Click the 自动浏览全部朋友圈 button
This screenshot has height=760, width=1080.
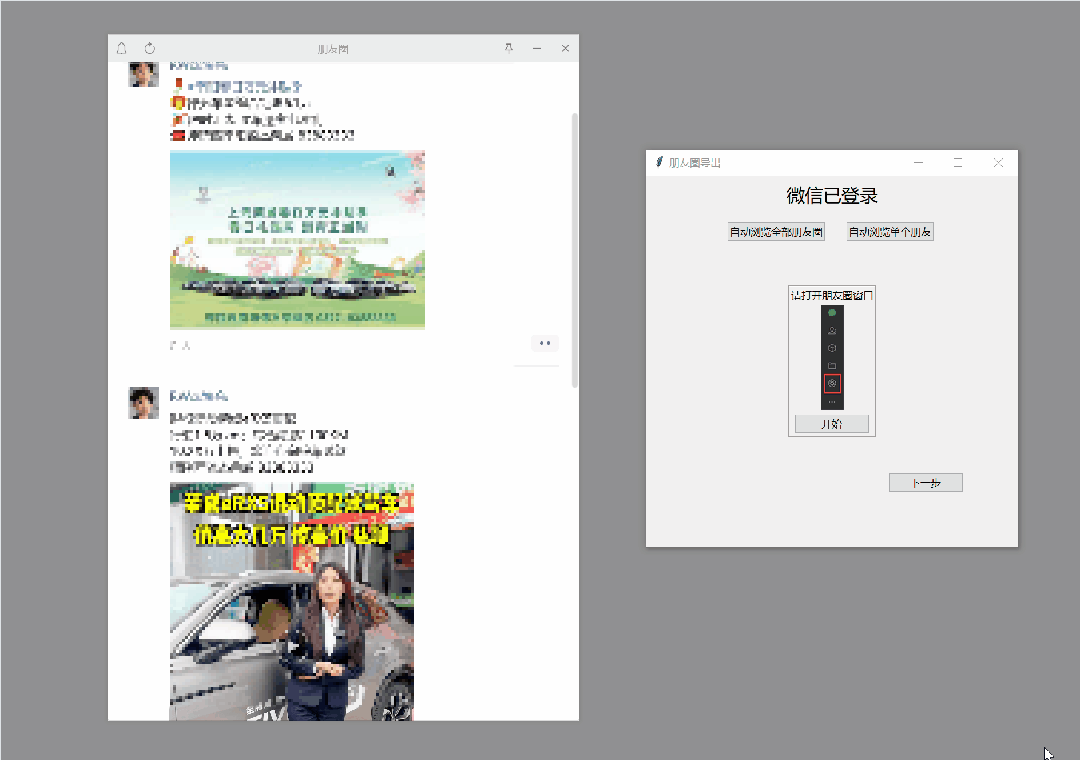776,231
